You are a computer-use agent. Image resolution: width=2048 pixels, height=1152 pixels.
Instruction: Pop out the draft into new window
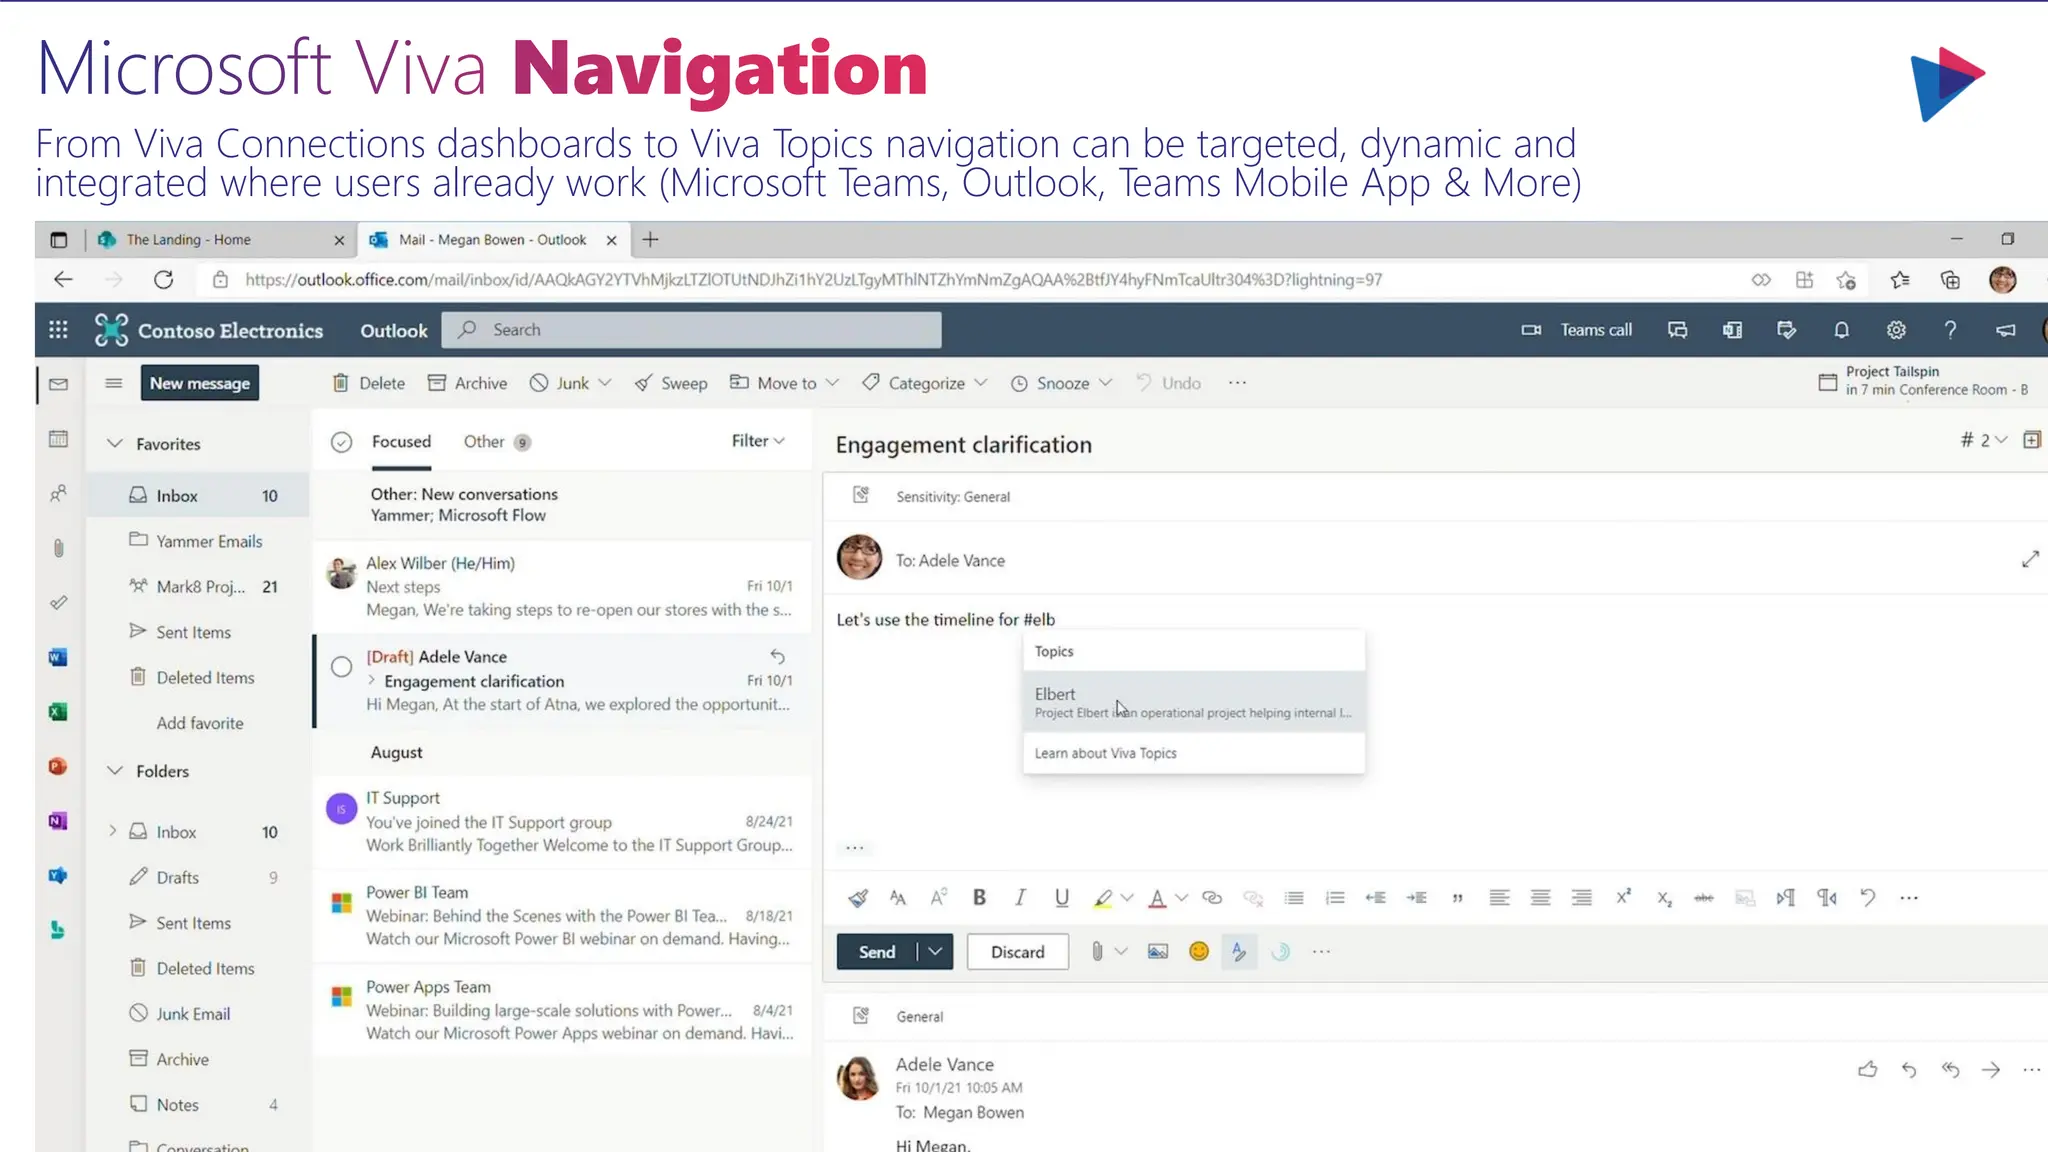click(x=2030, y=560)
